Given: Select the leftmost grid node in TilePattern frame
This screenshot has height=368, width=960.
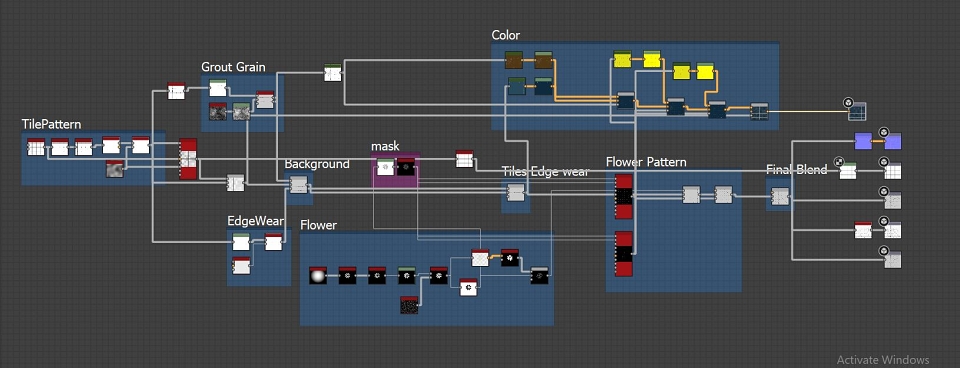Looking at the screenshot, I should [36, 147].
